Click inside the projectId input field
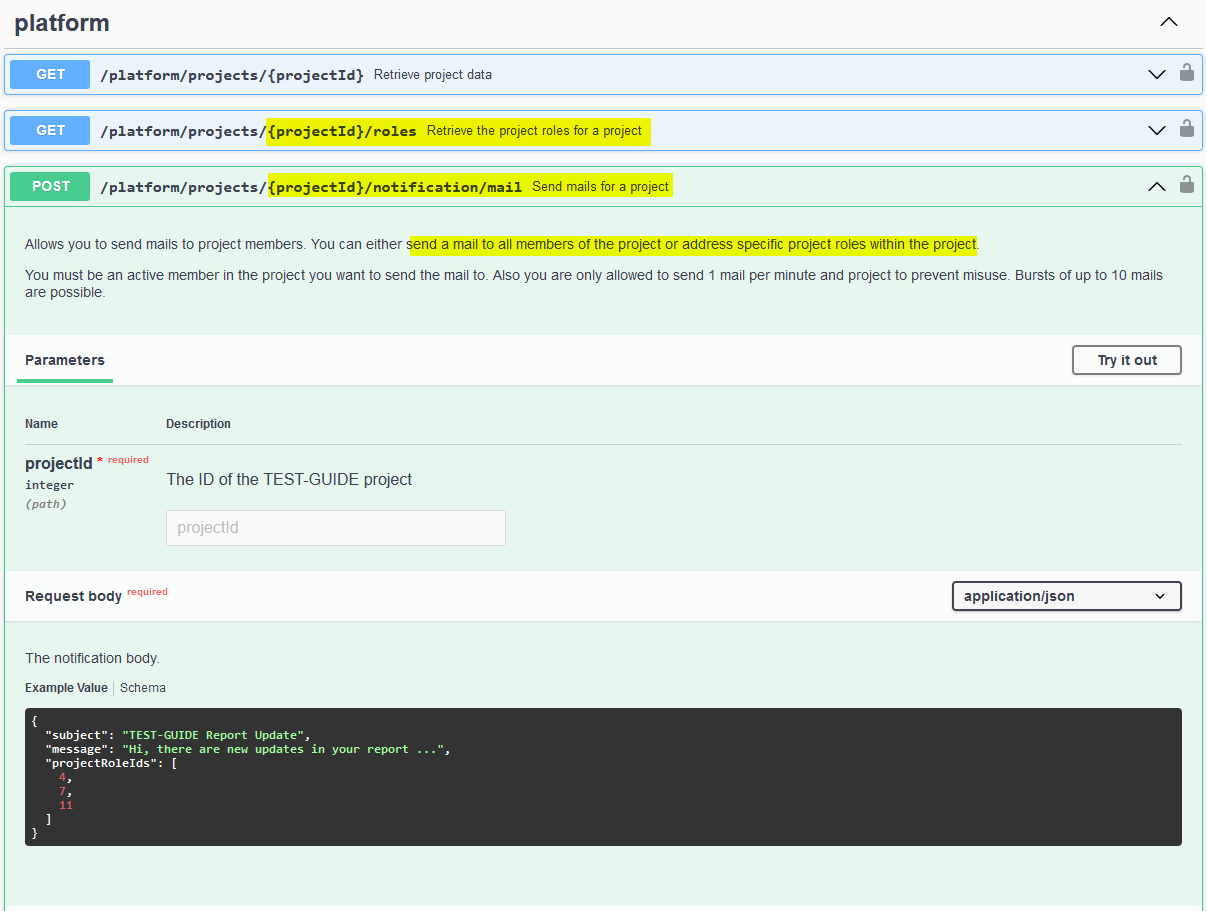This screenshot has width=1207, height=911. [x=335, y=527]
